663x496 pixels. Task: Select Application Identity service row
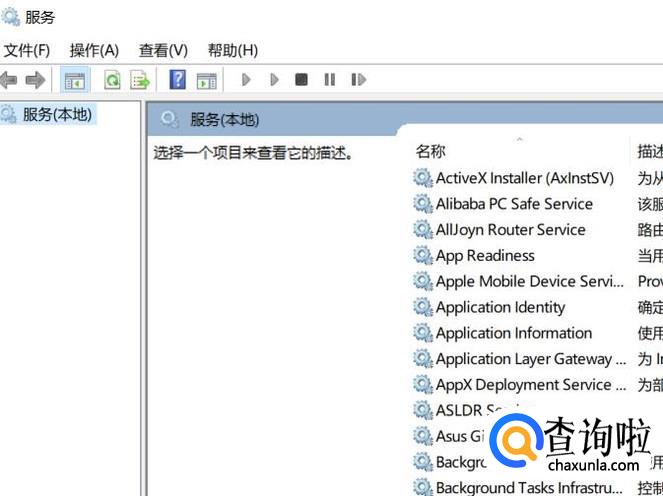(x=500, y=307)
